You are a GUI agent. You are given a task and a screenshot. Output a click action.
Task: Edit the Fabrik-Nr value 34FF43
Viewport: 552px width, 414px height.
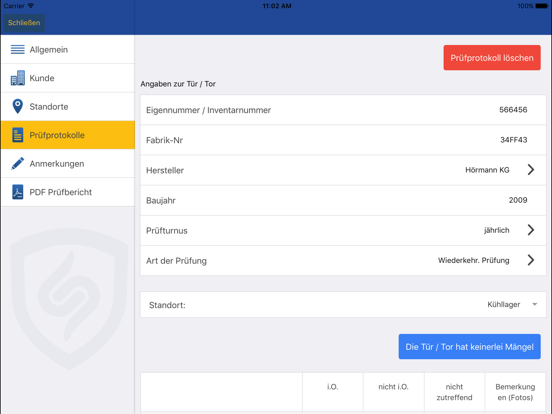(514, 140)
